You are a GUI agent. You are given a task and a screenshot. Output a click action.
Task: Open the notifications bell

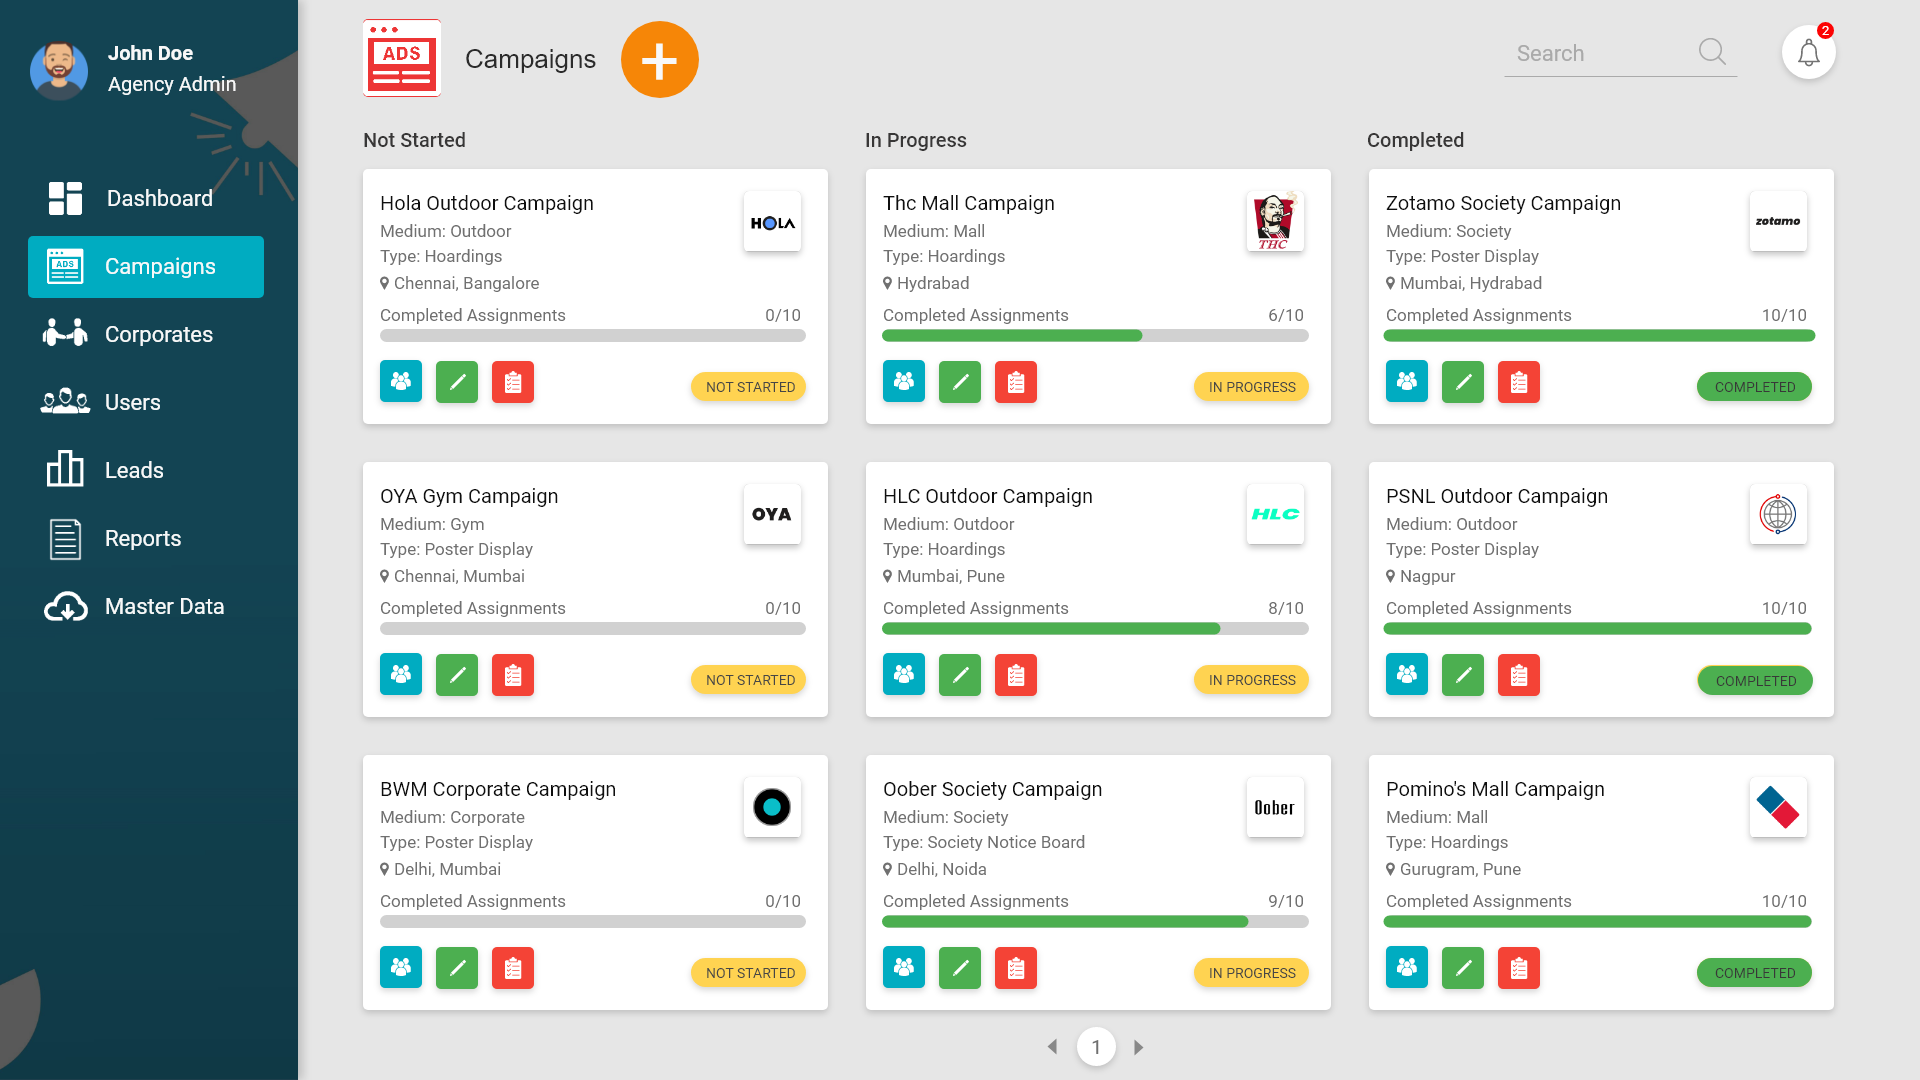tap(1808, 52)
